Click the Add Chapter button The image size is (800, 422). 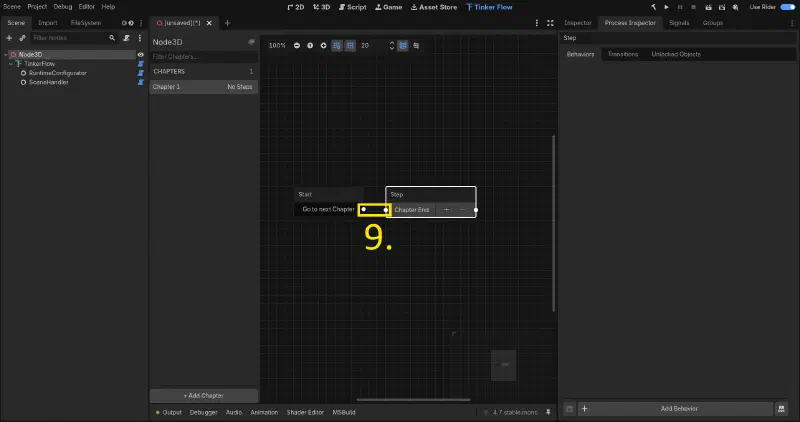[x=204, y=395]
